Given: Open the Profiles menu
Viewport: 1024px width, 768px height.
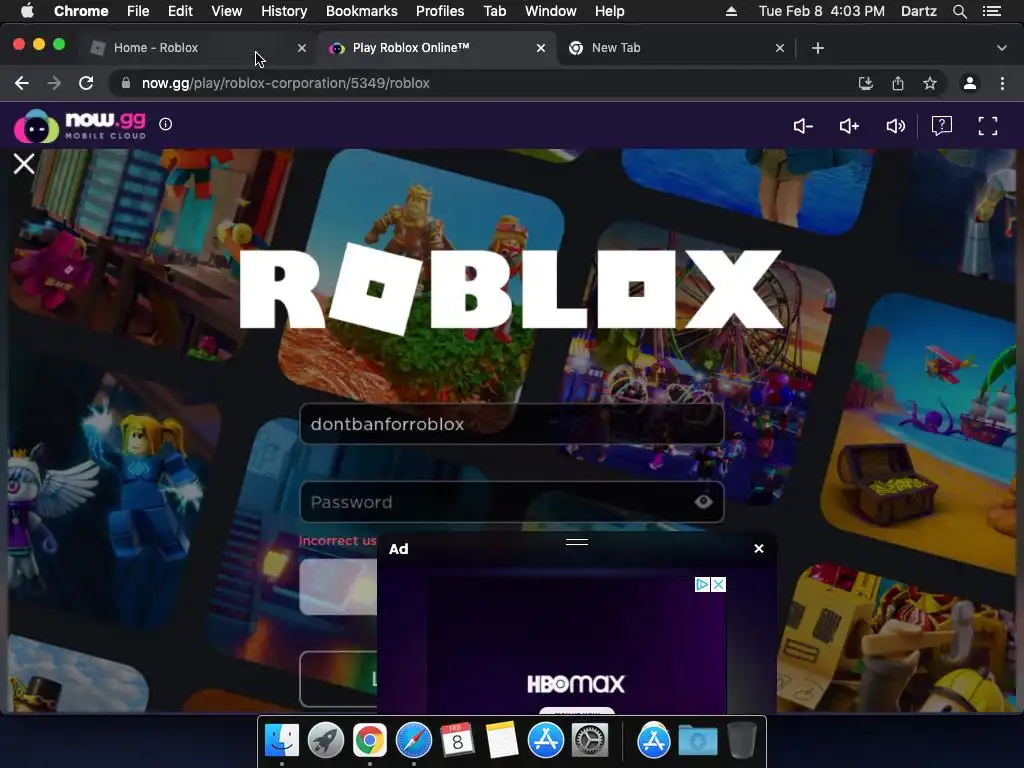Looking at the screenshot, I should click(x=440, y=11).
